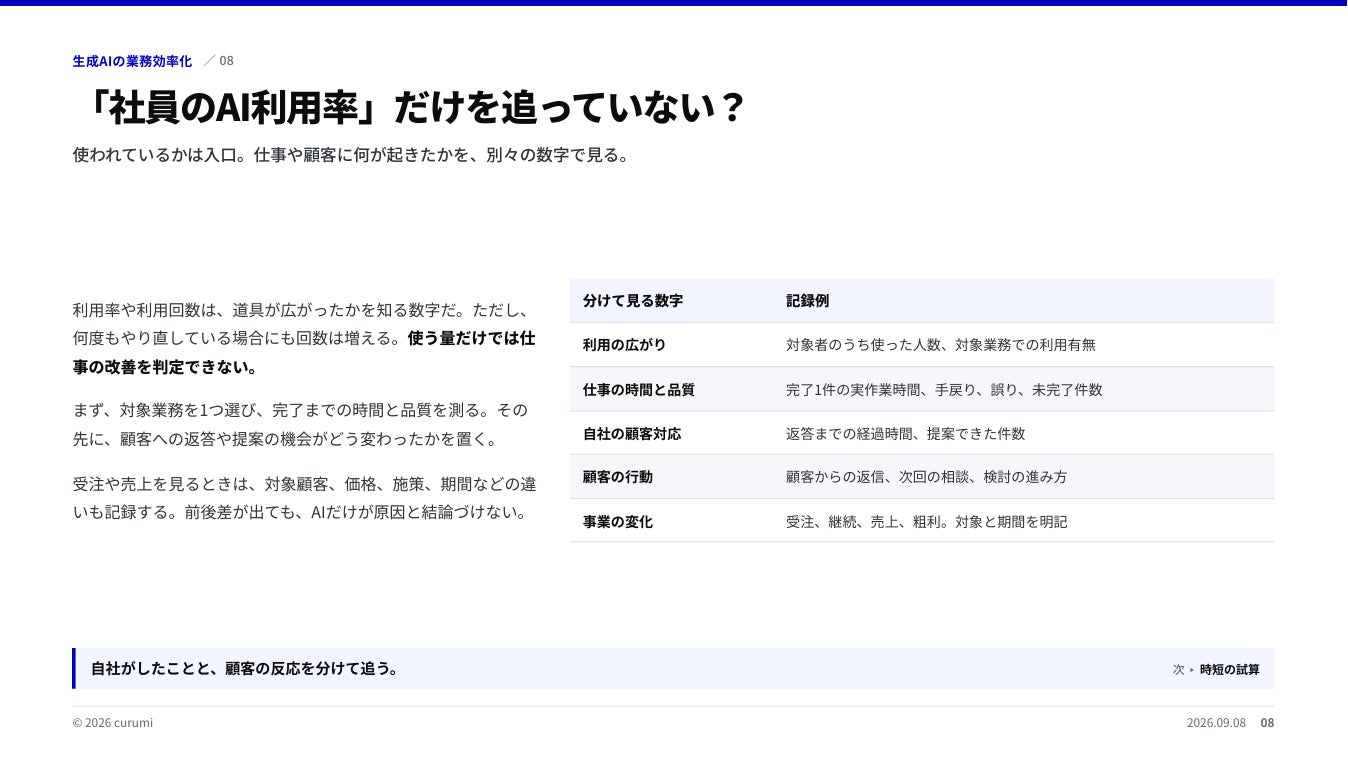Click the paragraph starting 受注や売上を見るときは

click(305, 498)
